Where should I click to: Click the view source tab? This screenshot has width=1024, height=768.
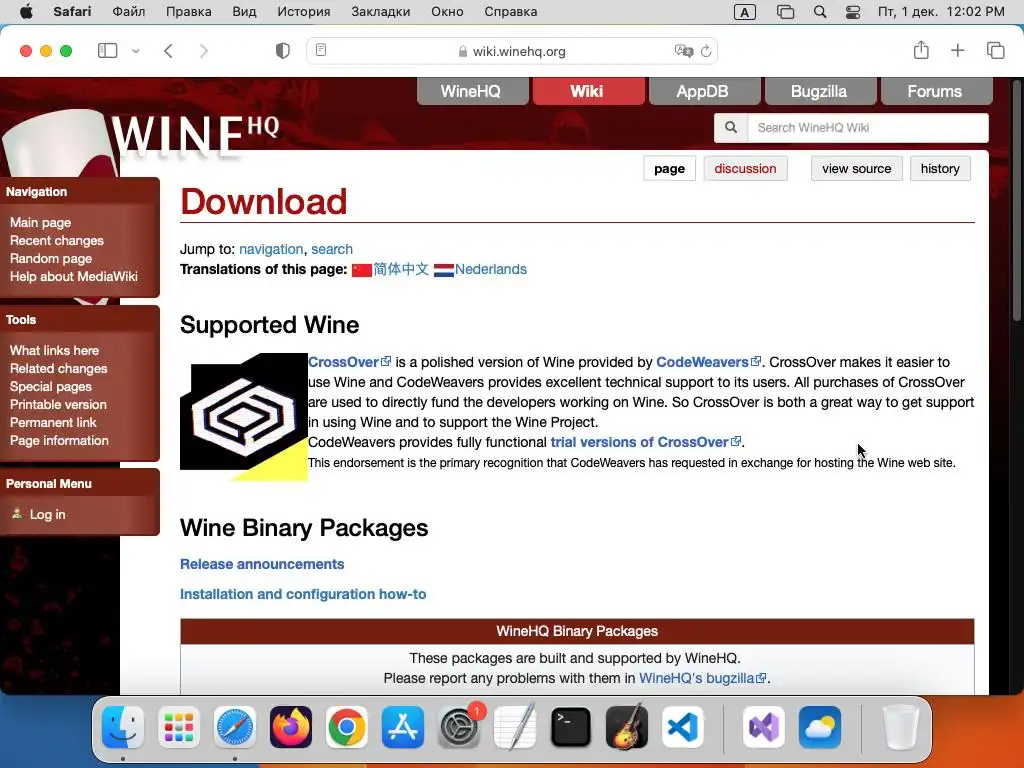[856, 168]
